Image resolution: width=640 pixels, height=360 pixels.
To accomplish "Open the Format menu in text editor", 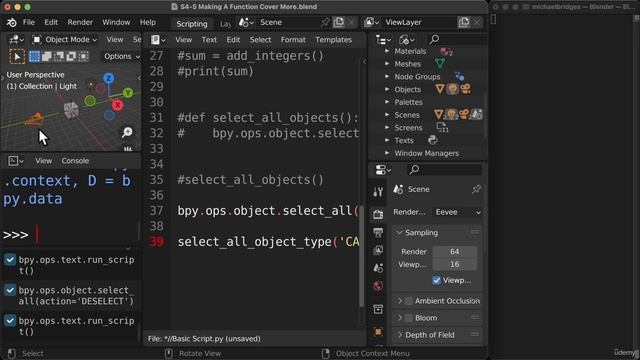I will point(293,40).
